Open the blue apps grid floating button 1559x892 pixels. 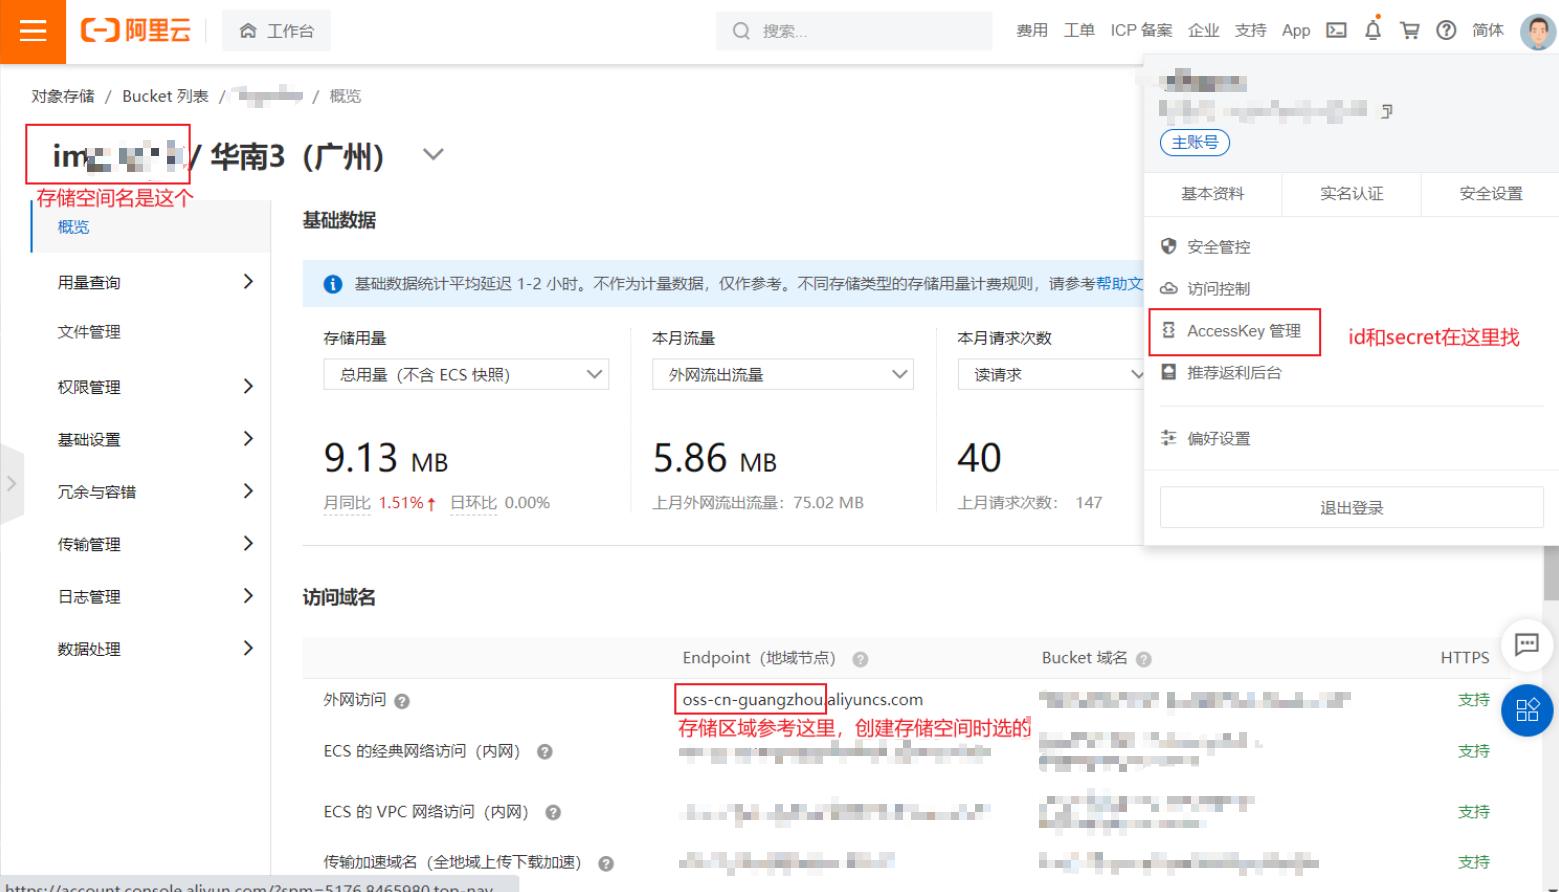(1527, 710)
